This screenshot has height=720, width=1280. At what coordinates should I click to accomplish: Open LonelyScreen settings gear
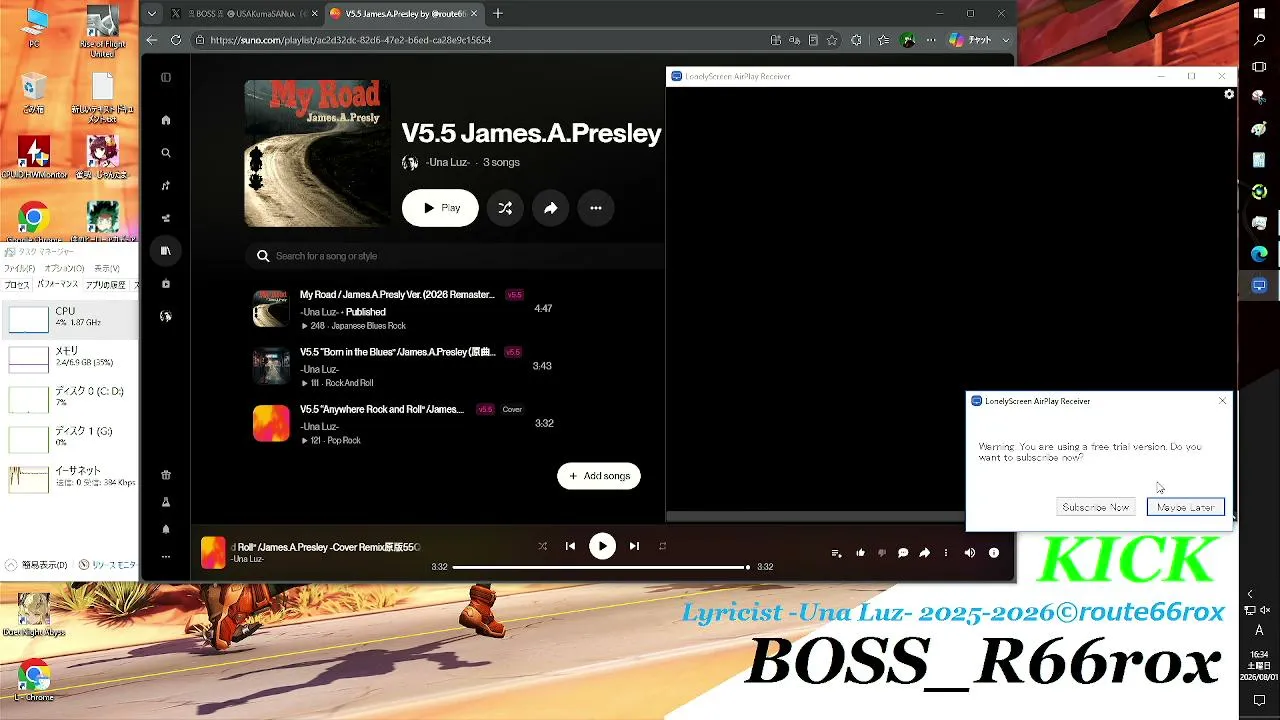[1229, 94]
